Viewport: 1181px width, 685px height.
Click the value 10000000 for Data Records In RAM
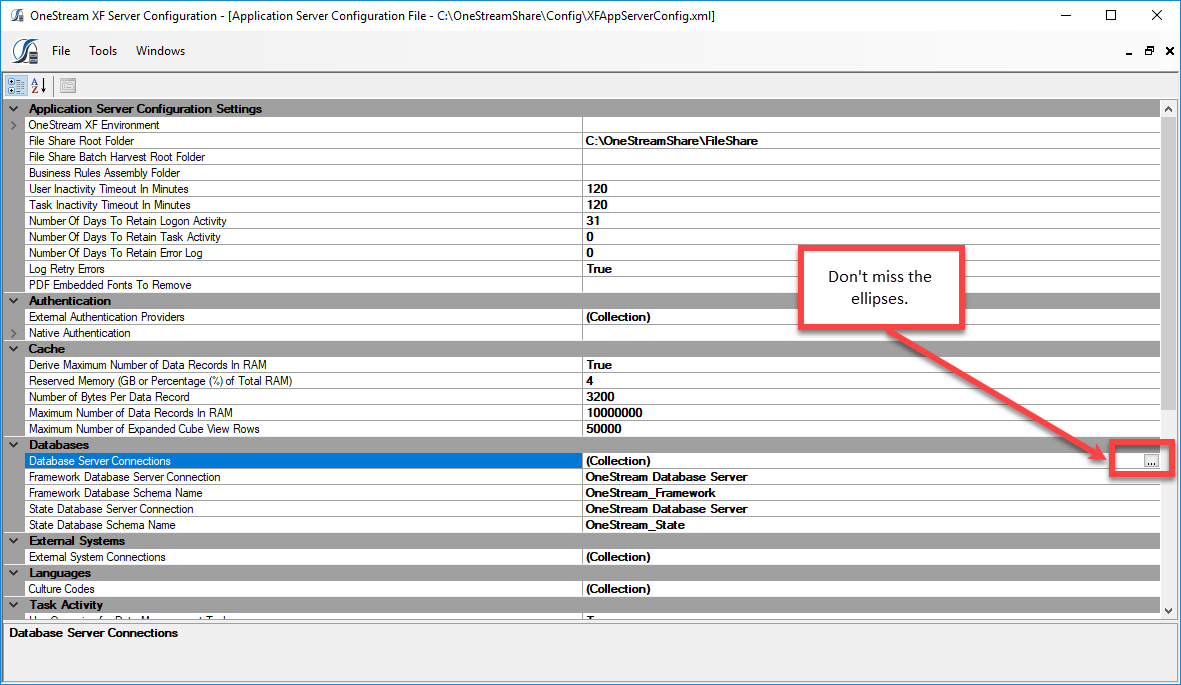[x=615, y=413]
